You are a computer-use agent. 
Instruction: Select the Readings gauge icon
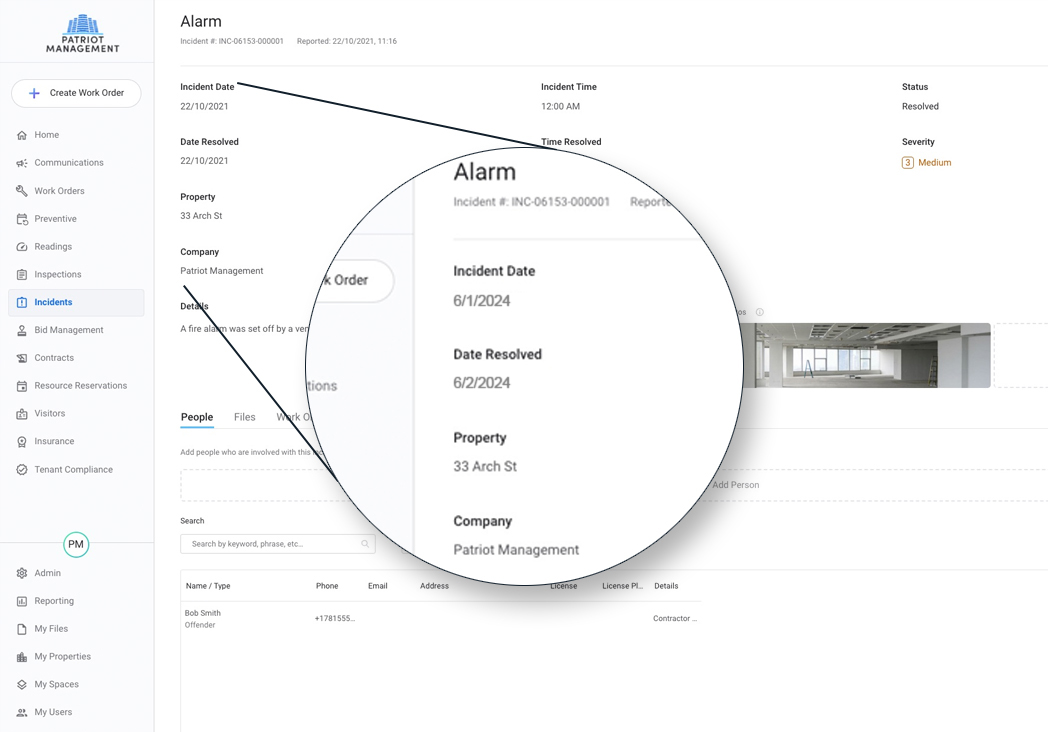(22, 247)
